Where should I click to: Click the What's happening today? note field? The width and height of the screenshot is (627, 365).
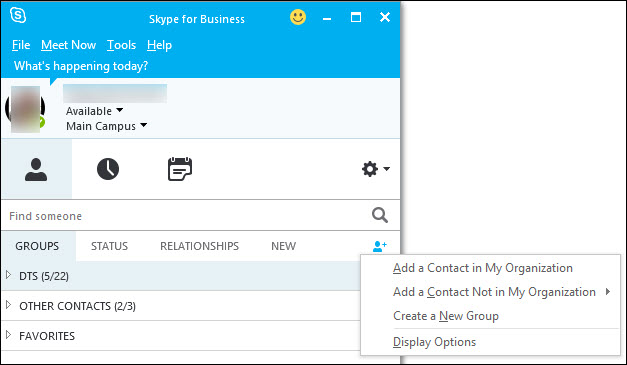point(81,66)
